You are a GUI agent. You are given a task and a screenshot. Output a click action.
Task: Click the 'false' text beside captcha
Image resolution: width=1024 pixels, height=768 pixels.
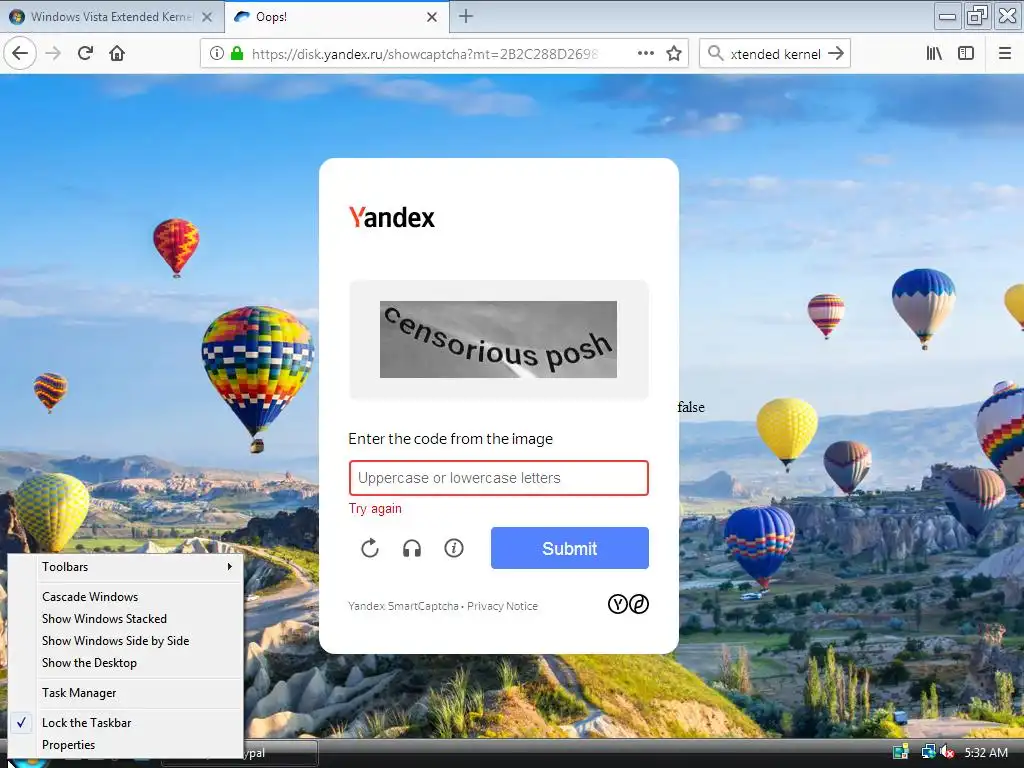(x=691, y=407)
